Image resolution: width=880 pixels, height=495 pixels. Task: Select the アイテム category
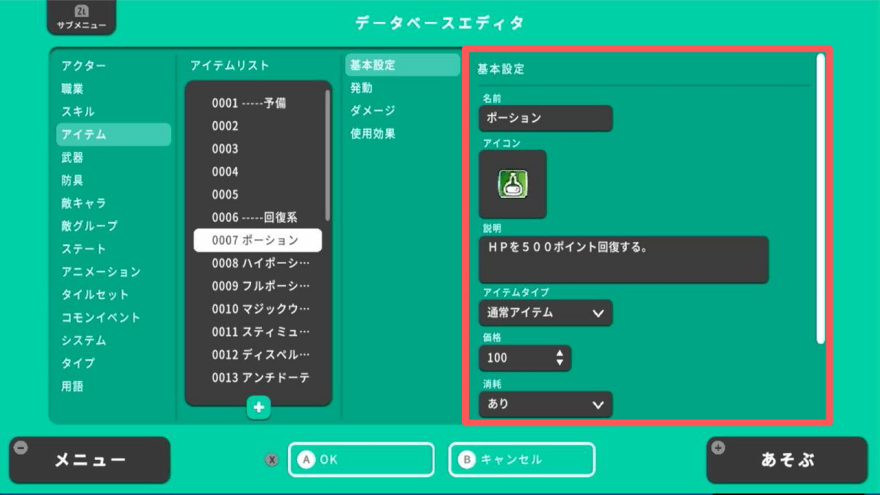pyautogui.click(x=113, y=135)
